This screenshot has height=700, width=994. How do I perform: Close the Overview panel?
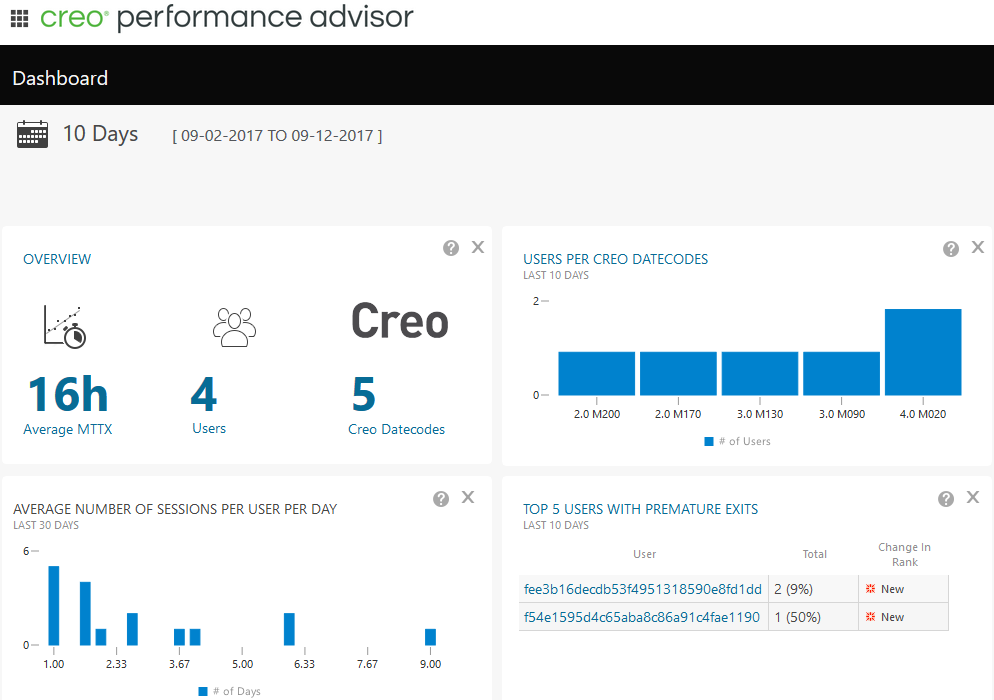(x=478, y=247)
